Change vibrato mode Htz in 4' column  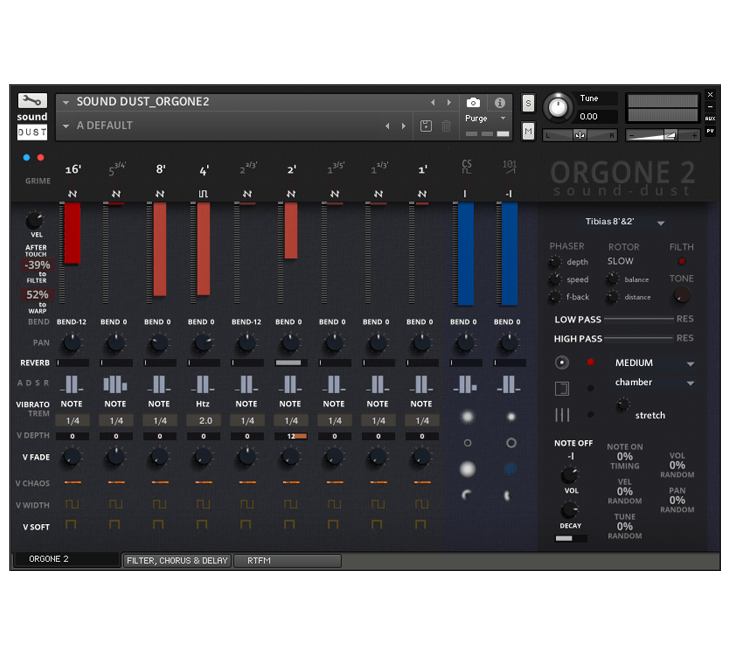203,404
